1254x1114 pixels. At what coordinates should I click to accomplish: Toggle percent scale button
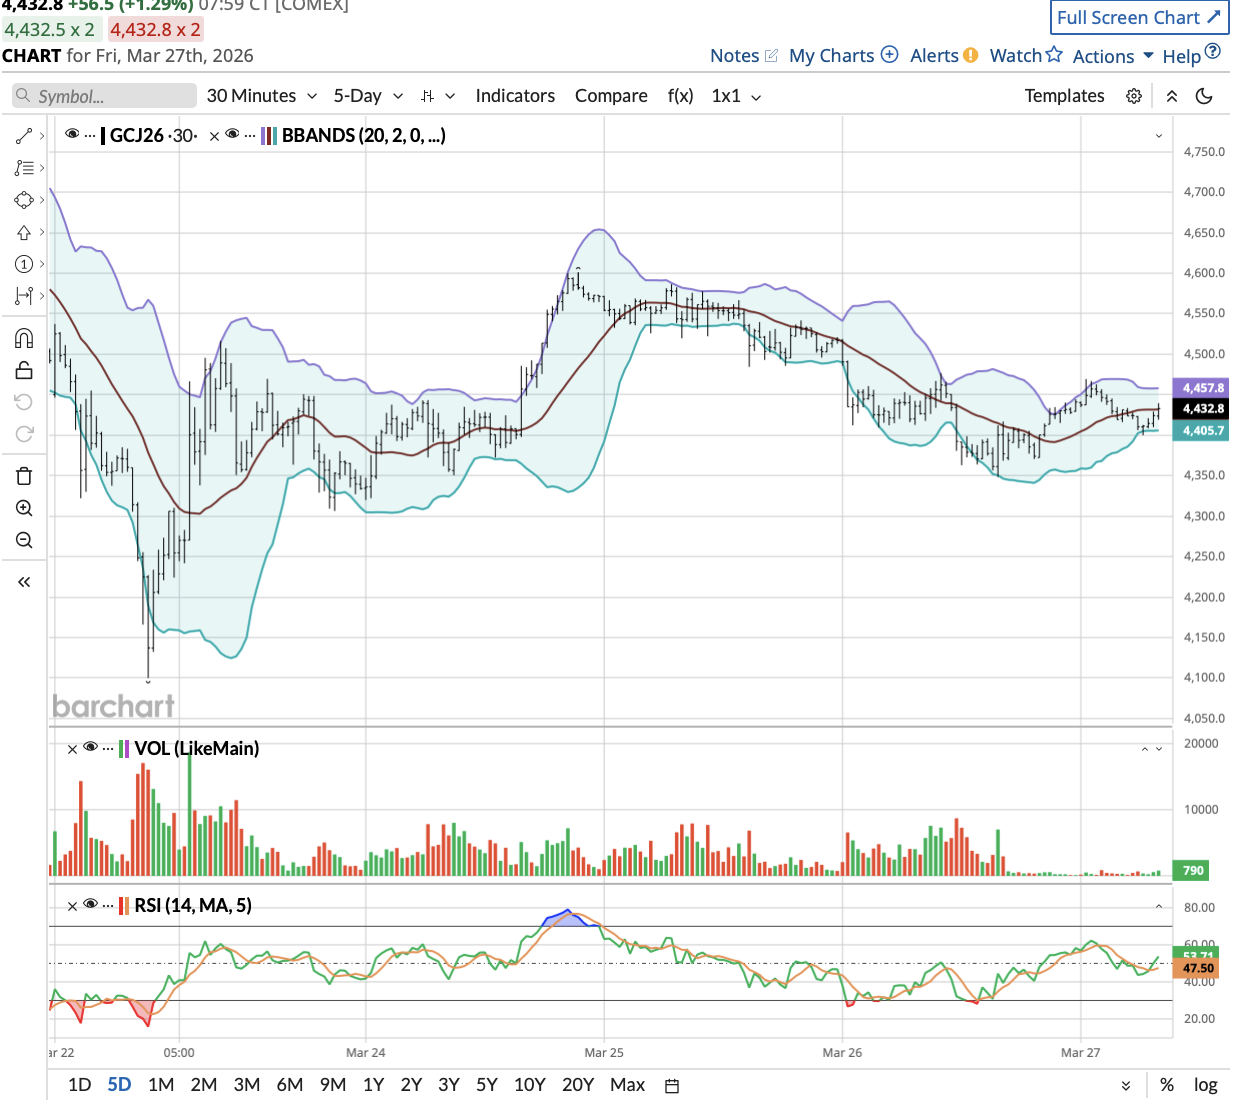click(x=1167, y=1085)
